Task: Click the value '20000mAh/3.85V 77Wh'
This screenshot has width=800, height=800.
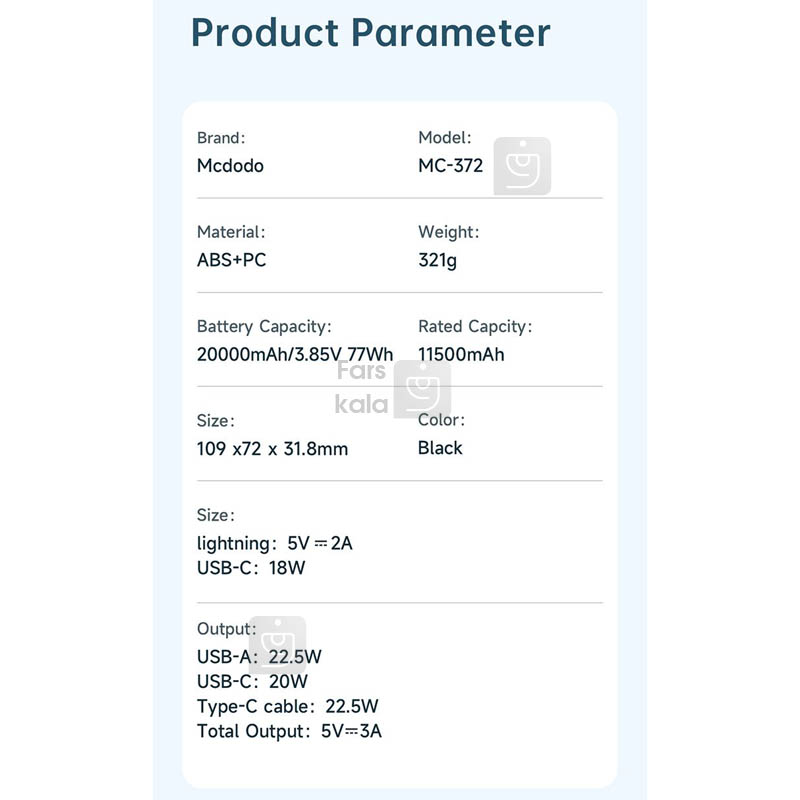Action: pos(295,354)
